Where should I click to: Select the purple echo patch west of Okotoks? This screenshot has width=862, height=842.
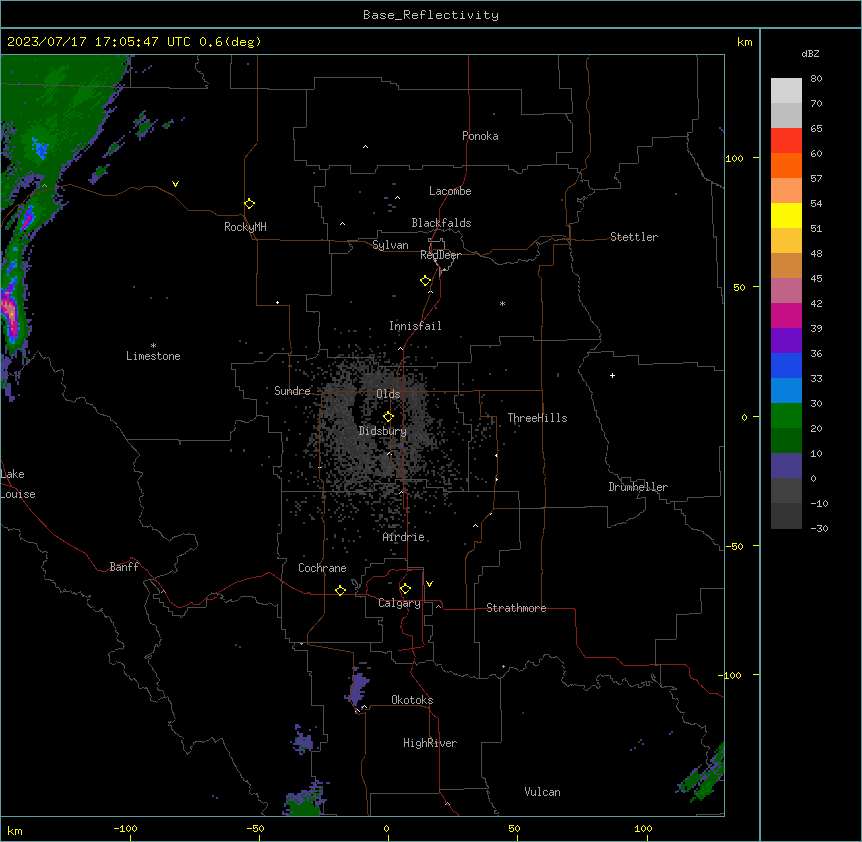(358, 686)
